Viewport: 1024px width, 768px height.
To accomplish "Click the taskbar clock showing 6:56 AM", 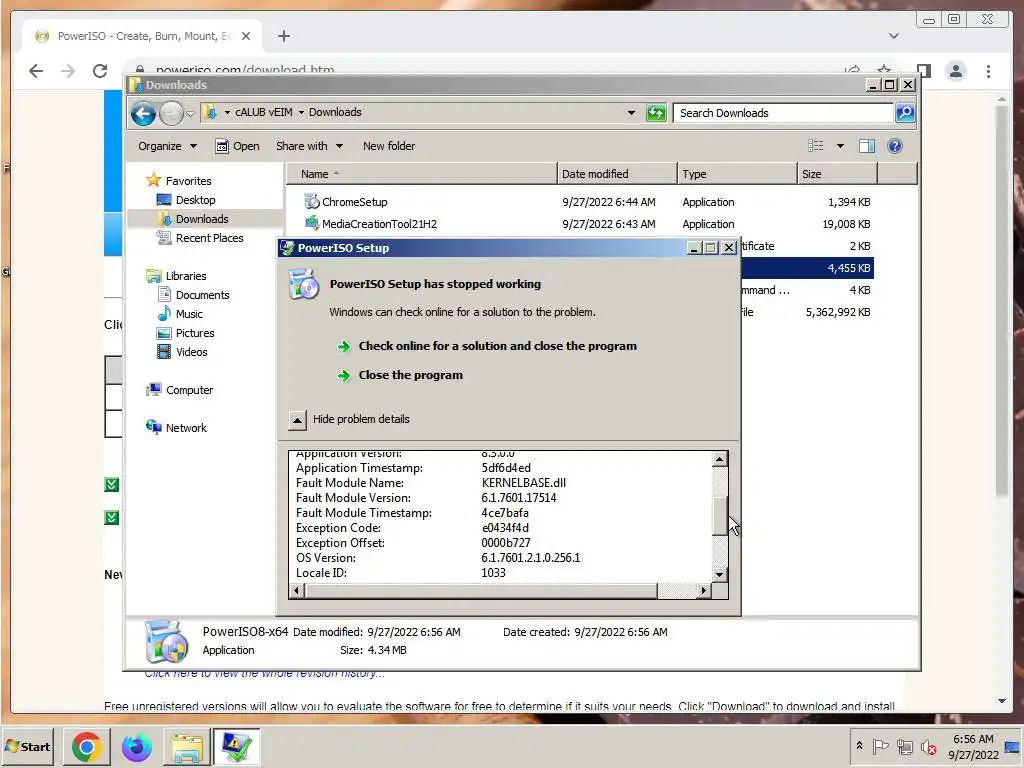I will (973, 746).
